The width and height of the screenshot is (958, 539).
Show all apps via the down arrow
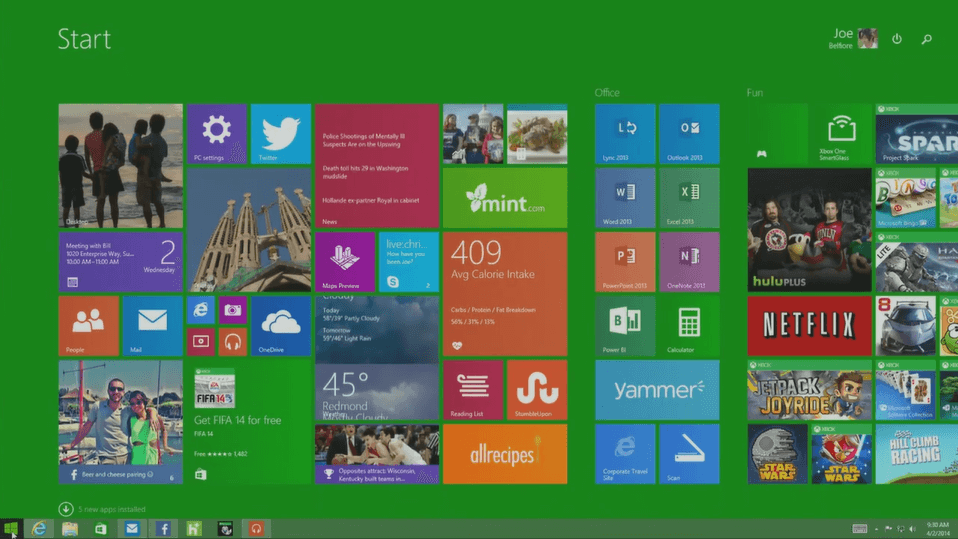(65, 508)
